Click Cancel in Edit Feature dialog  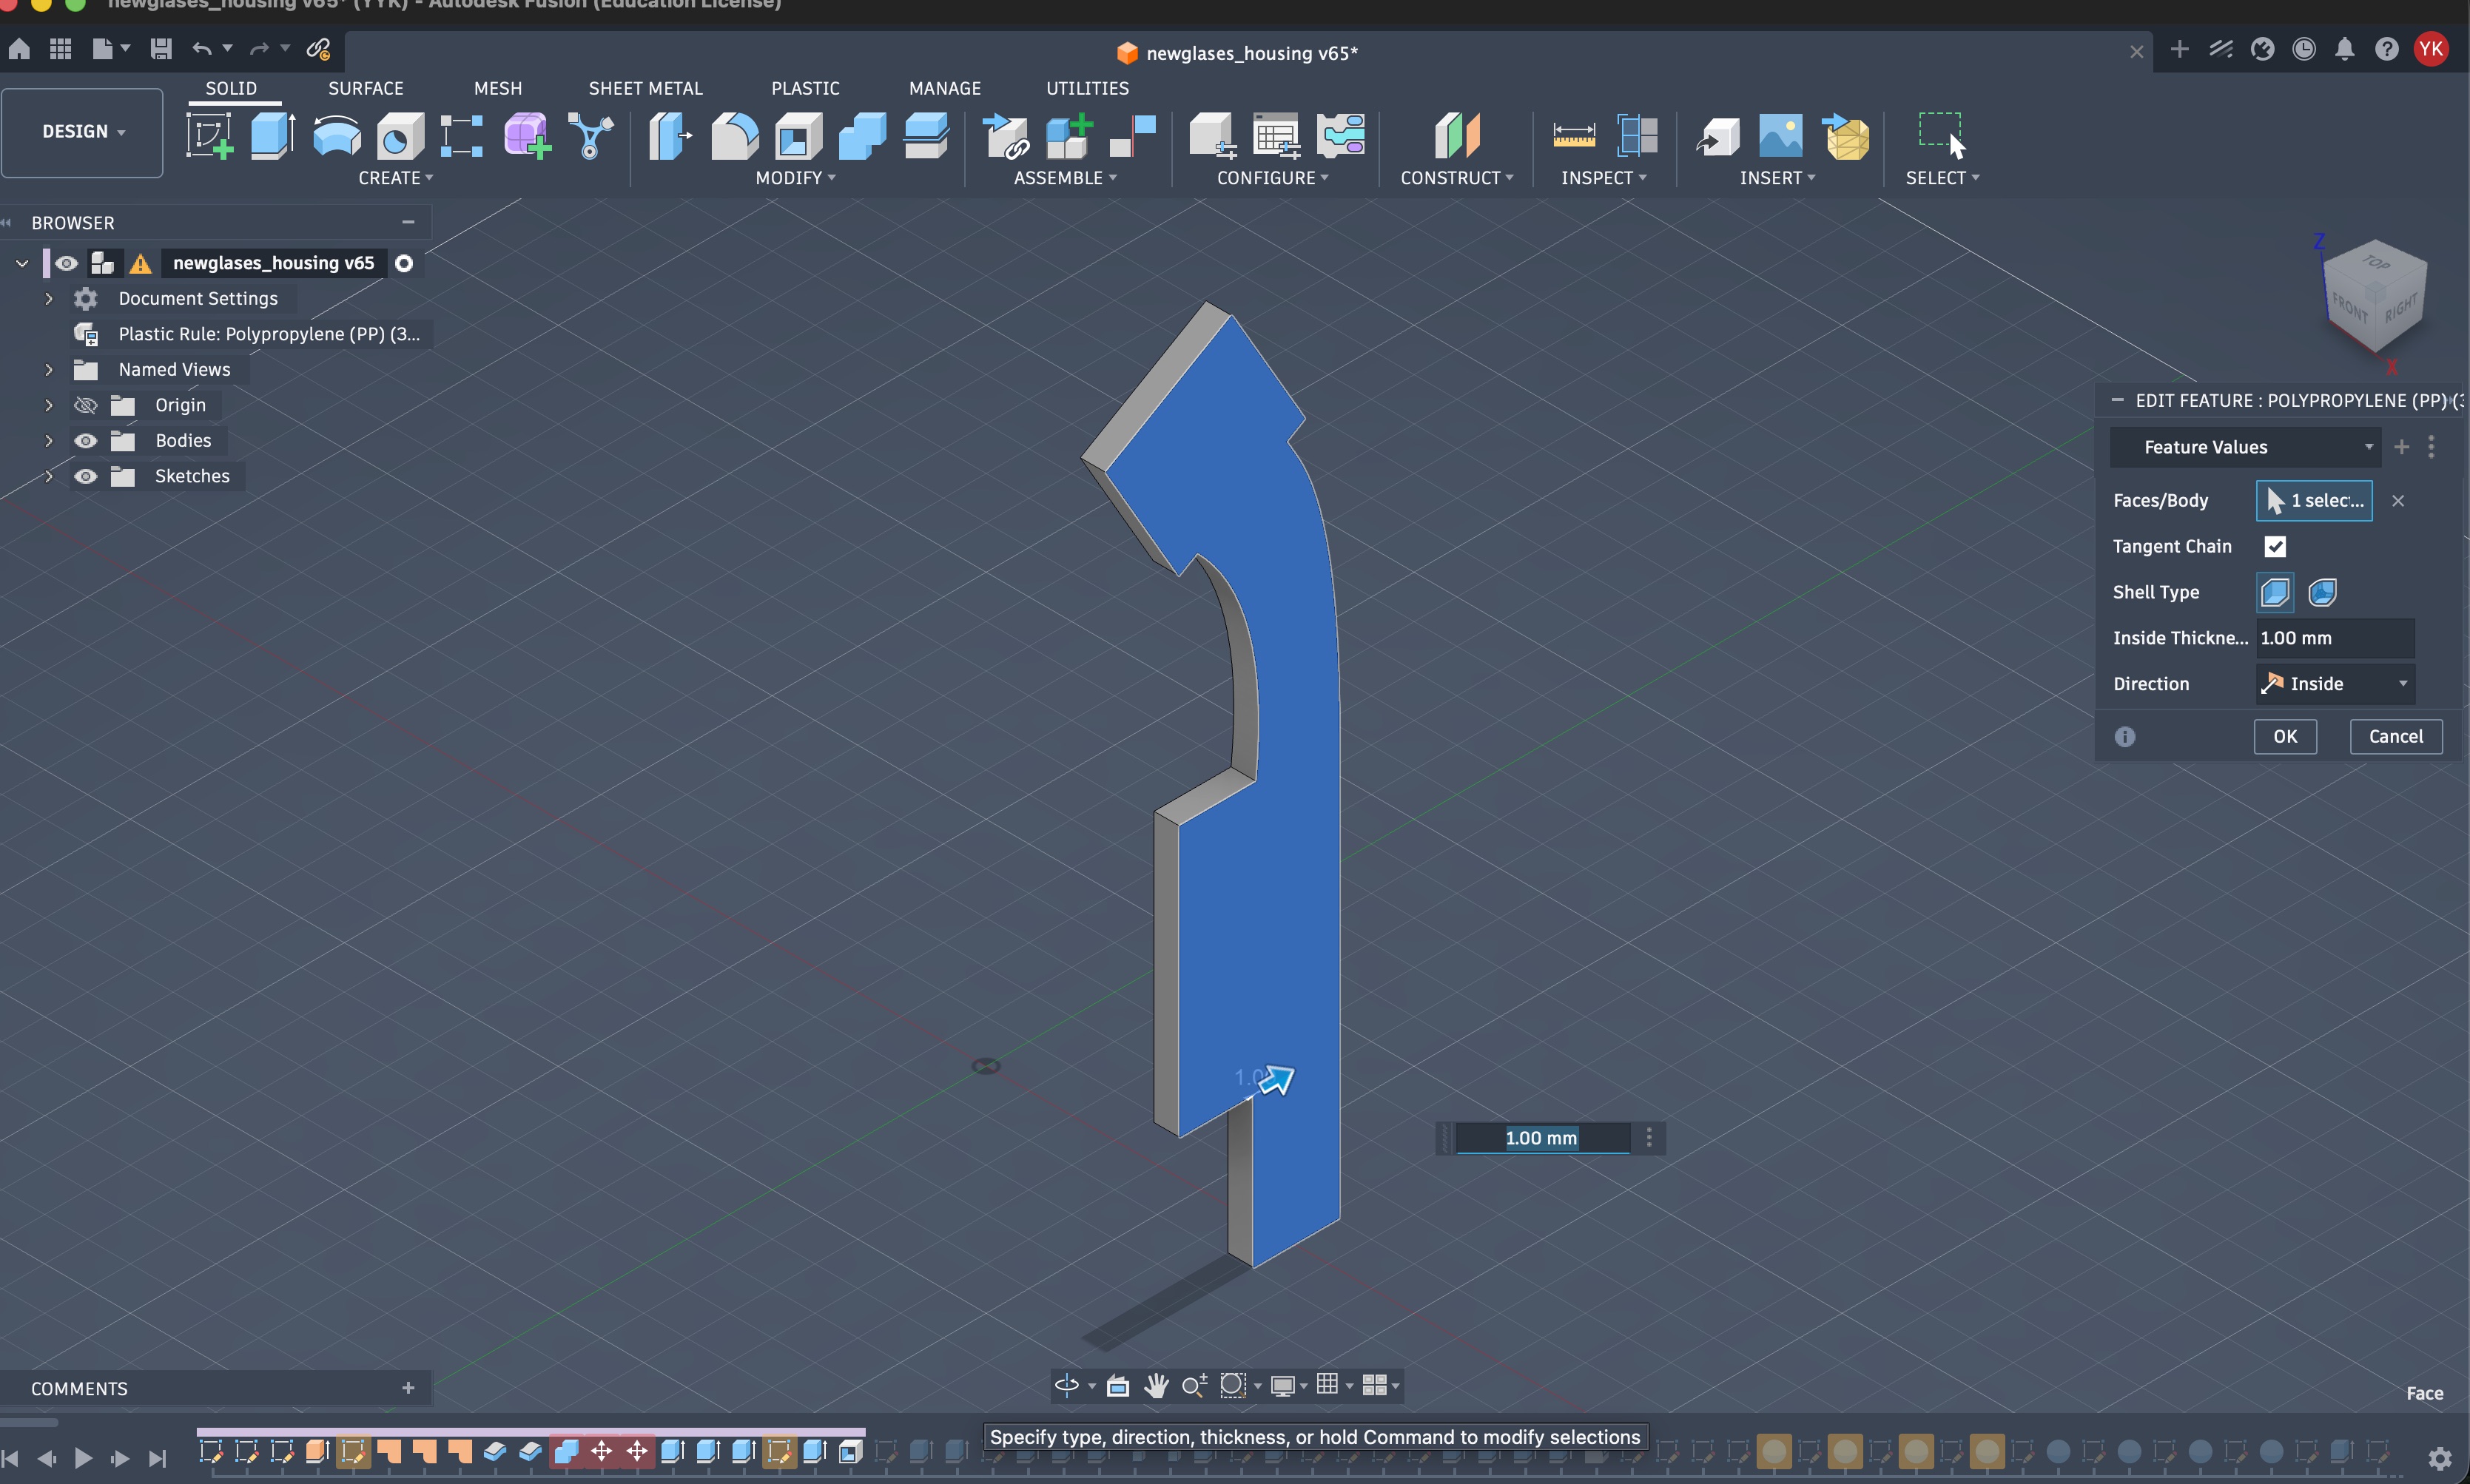pos(2395,737)
